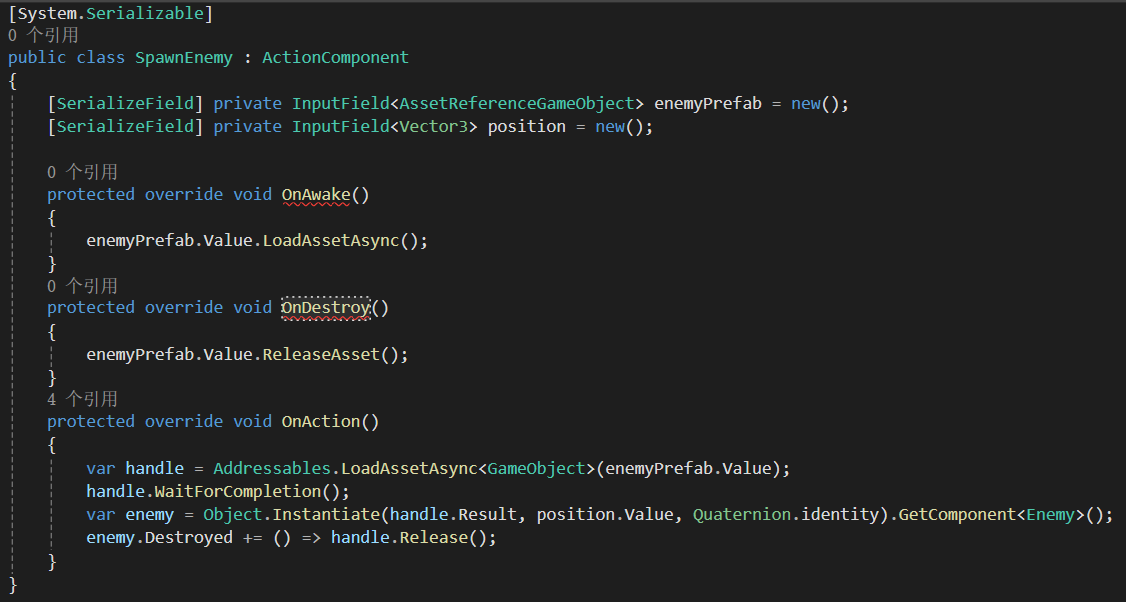Select the AssetReferenceGameObject type argument
The width and height of the screenshot is (1126, 602).
517,104
